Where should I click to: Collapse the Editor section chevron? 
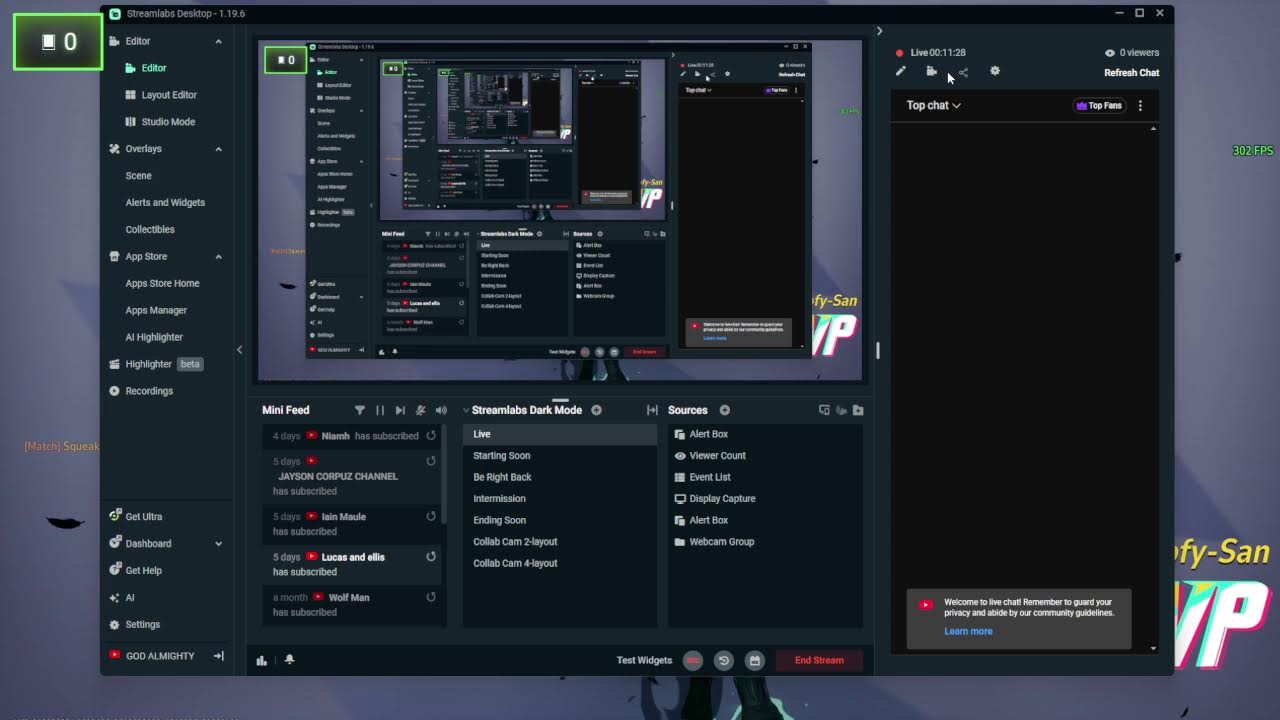click(x=219, y=41)
